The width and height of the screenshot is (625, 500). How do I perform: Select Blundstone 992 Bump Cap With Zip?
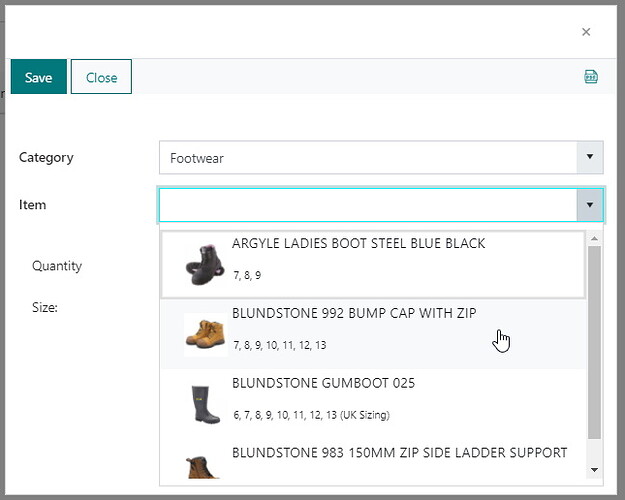[373, 334]
